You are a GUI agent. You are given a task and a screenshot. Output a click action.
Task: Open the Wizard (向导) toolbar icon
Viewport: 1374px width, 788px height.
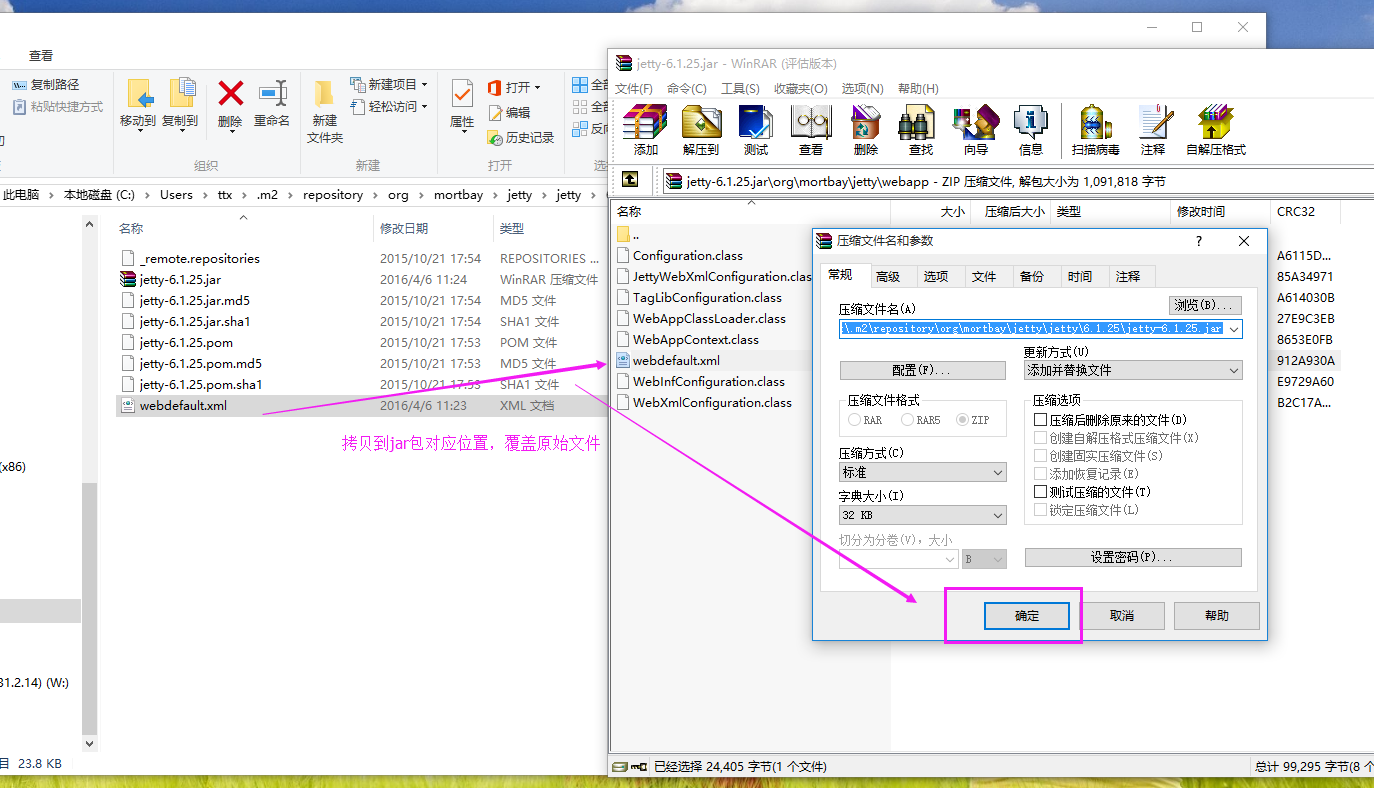(976, 123)
